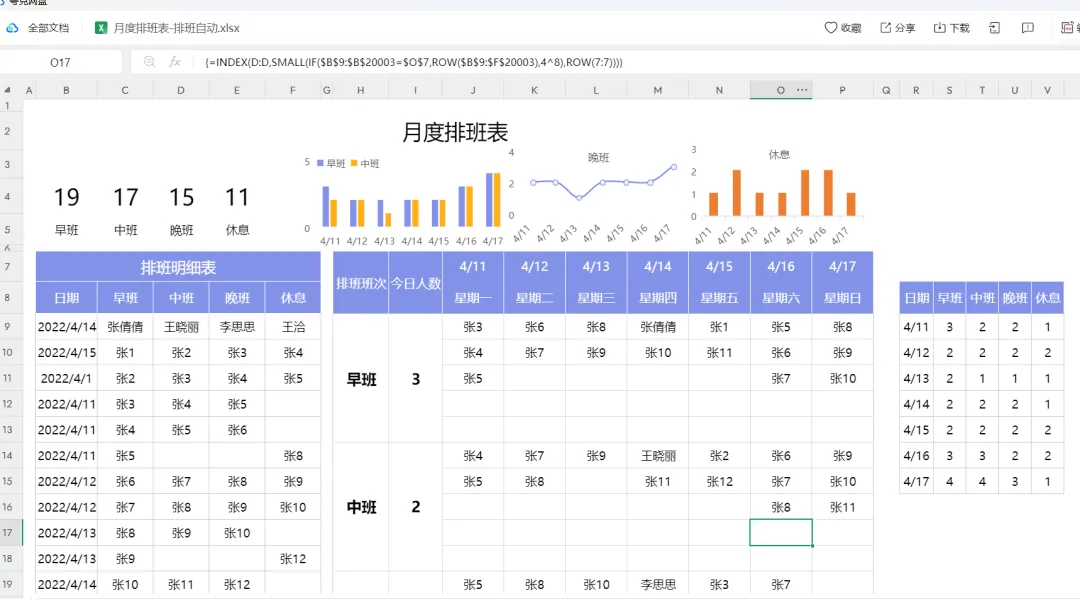The image size is (1080, 599).
Task: Click the cell name box O17
Action: pos(61,62)
